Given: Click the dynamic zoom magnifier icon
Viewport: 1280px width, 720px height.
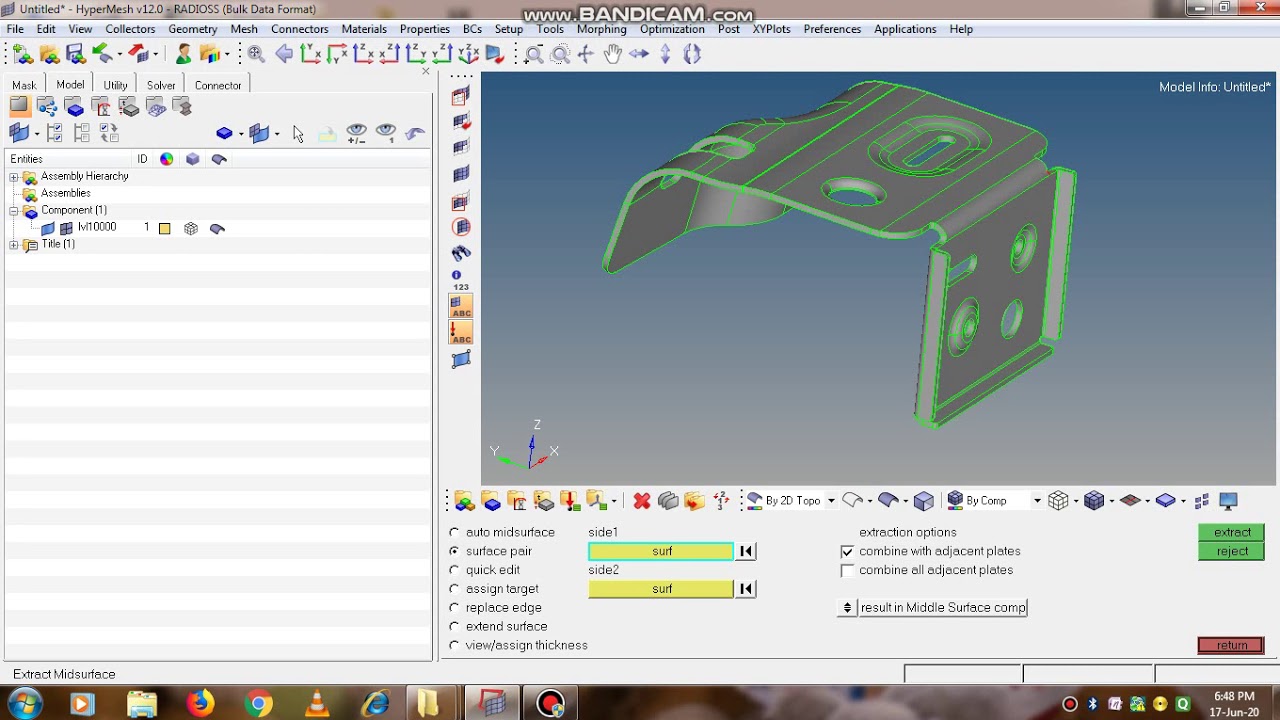Looking at the screenshot, I should coord(534,55).
